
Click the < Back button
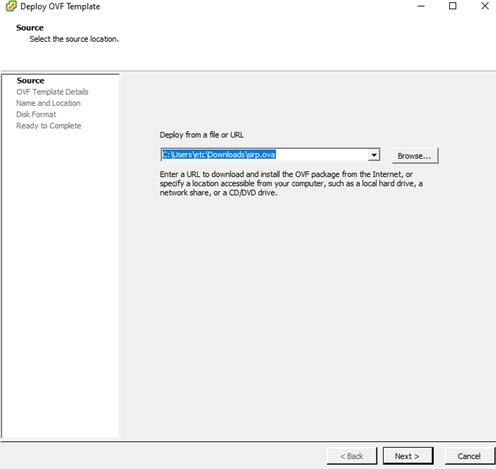[x=352, y=456]
